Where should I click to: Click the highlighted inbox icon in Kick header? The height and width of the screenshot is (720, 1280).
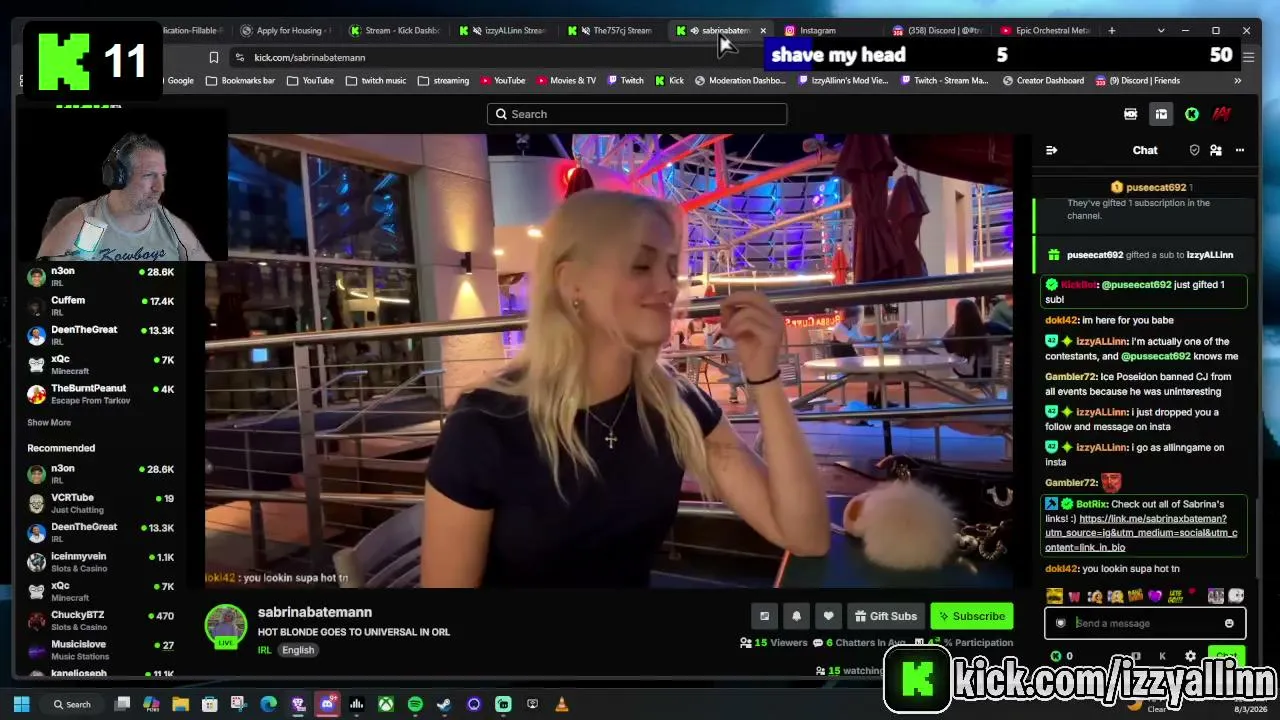tap(1161, 114)
